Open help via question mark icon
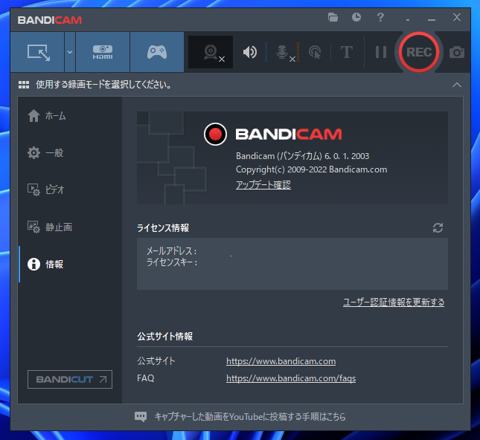This screenshot has height=440, width=480. coord(380,17)
